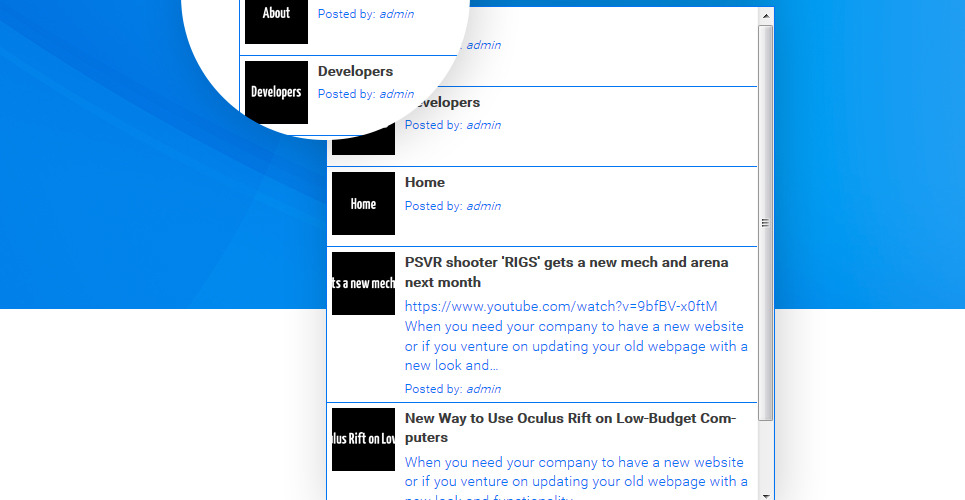Click admin link beside magnified About thumbnail

pos(396,14)
